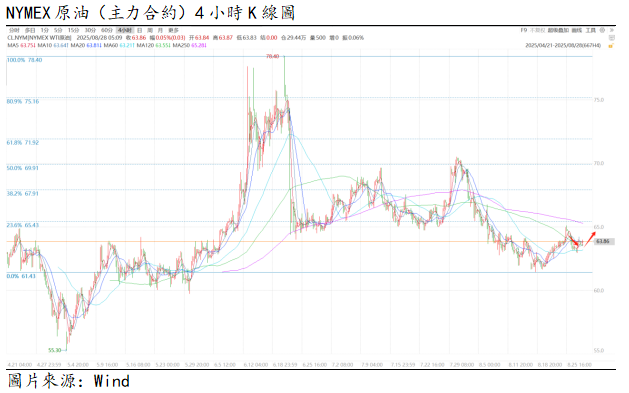Image resolution: width=629 pixels, height=393 pixels.
Task: Click the 5.4 20:00 time axis label
Action: coord(78,365)
